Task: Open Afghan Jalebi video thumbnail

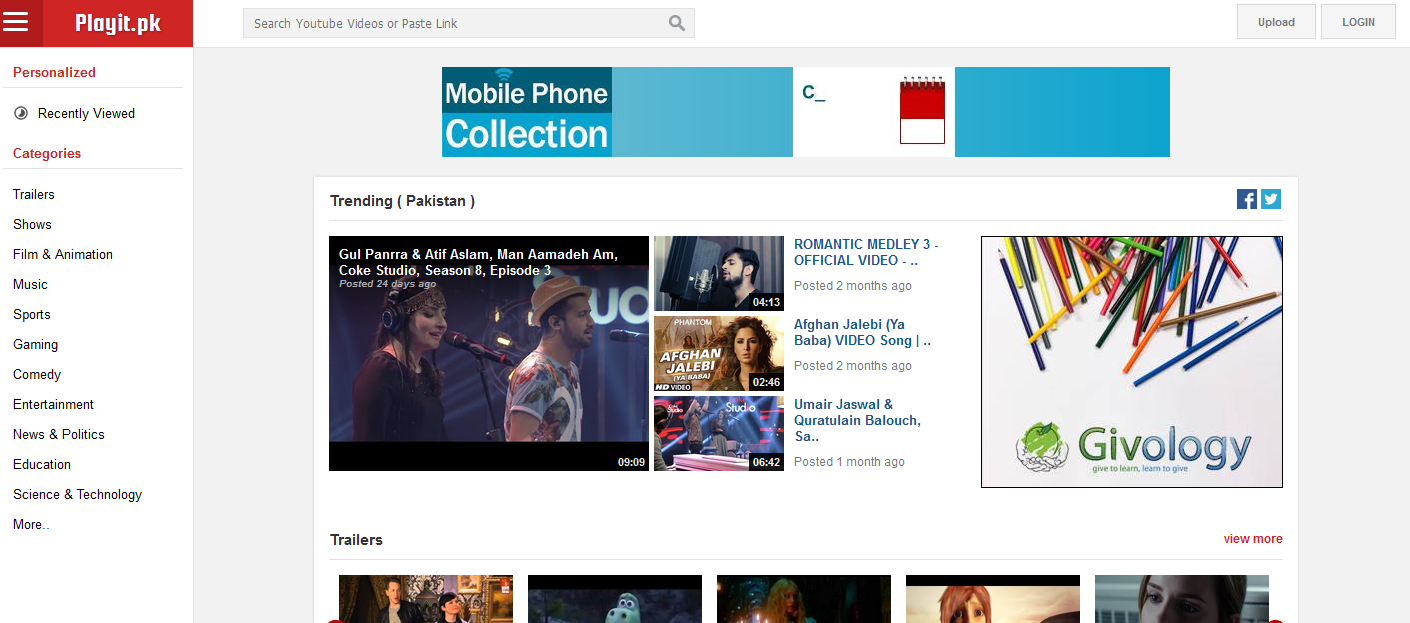Action: (719, 353)
